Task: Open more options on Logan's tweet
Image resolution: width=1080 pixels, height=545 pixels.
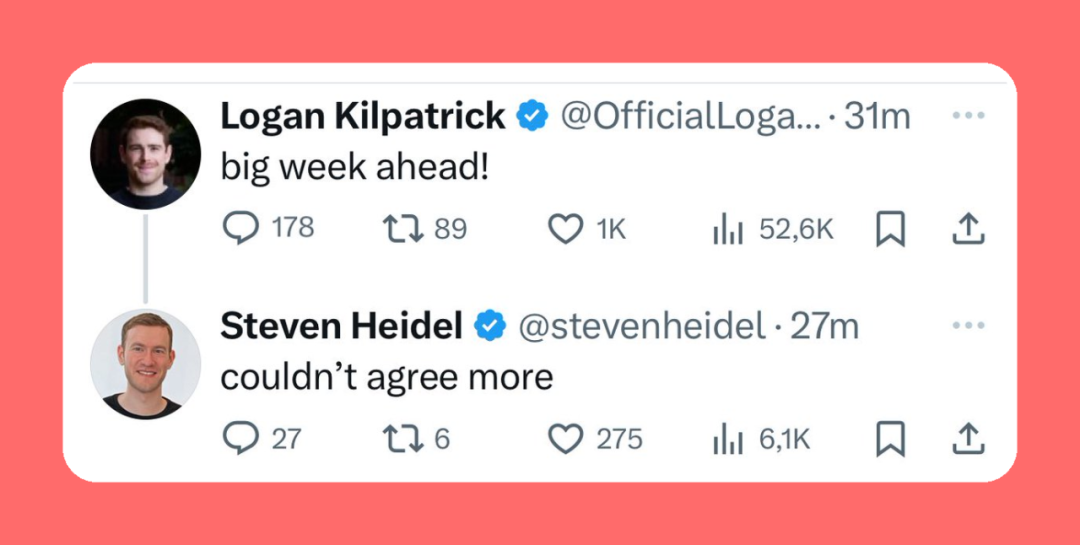Action: (x=968, y=116)
